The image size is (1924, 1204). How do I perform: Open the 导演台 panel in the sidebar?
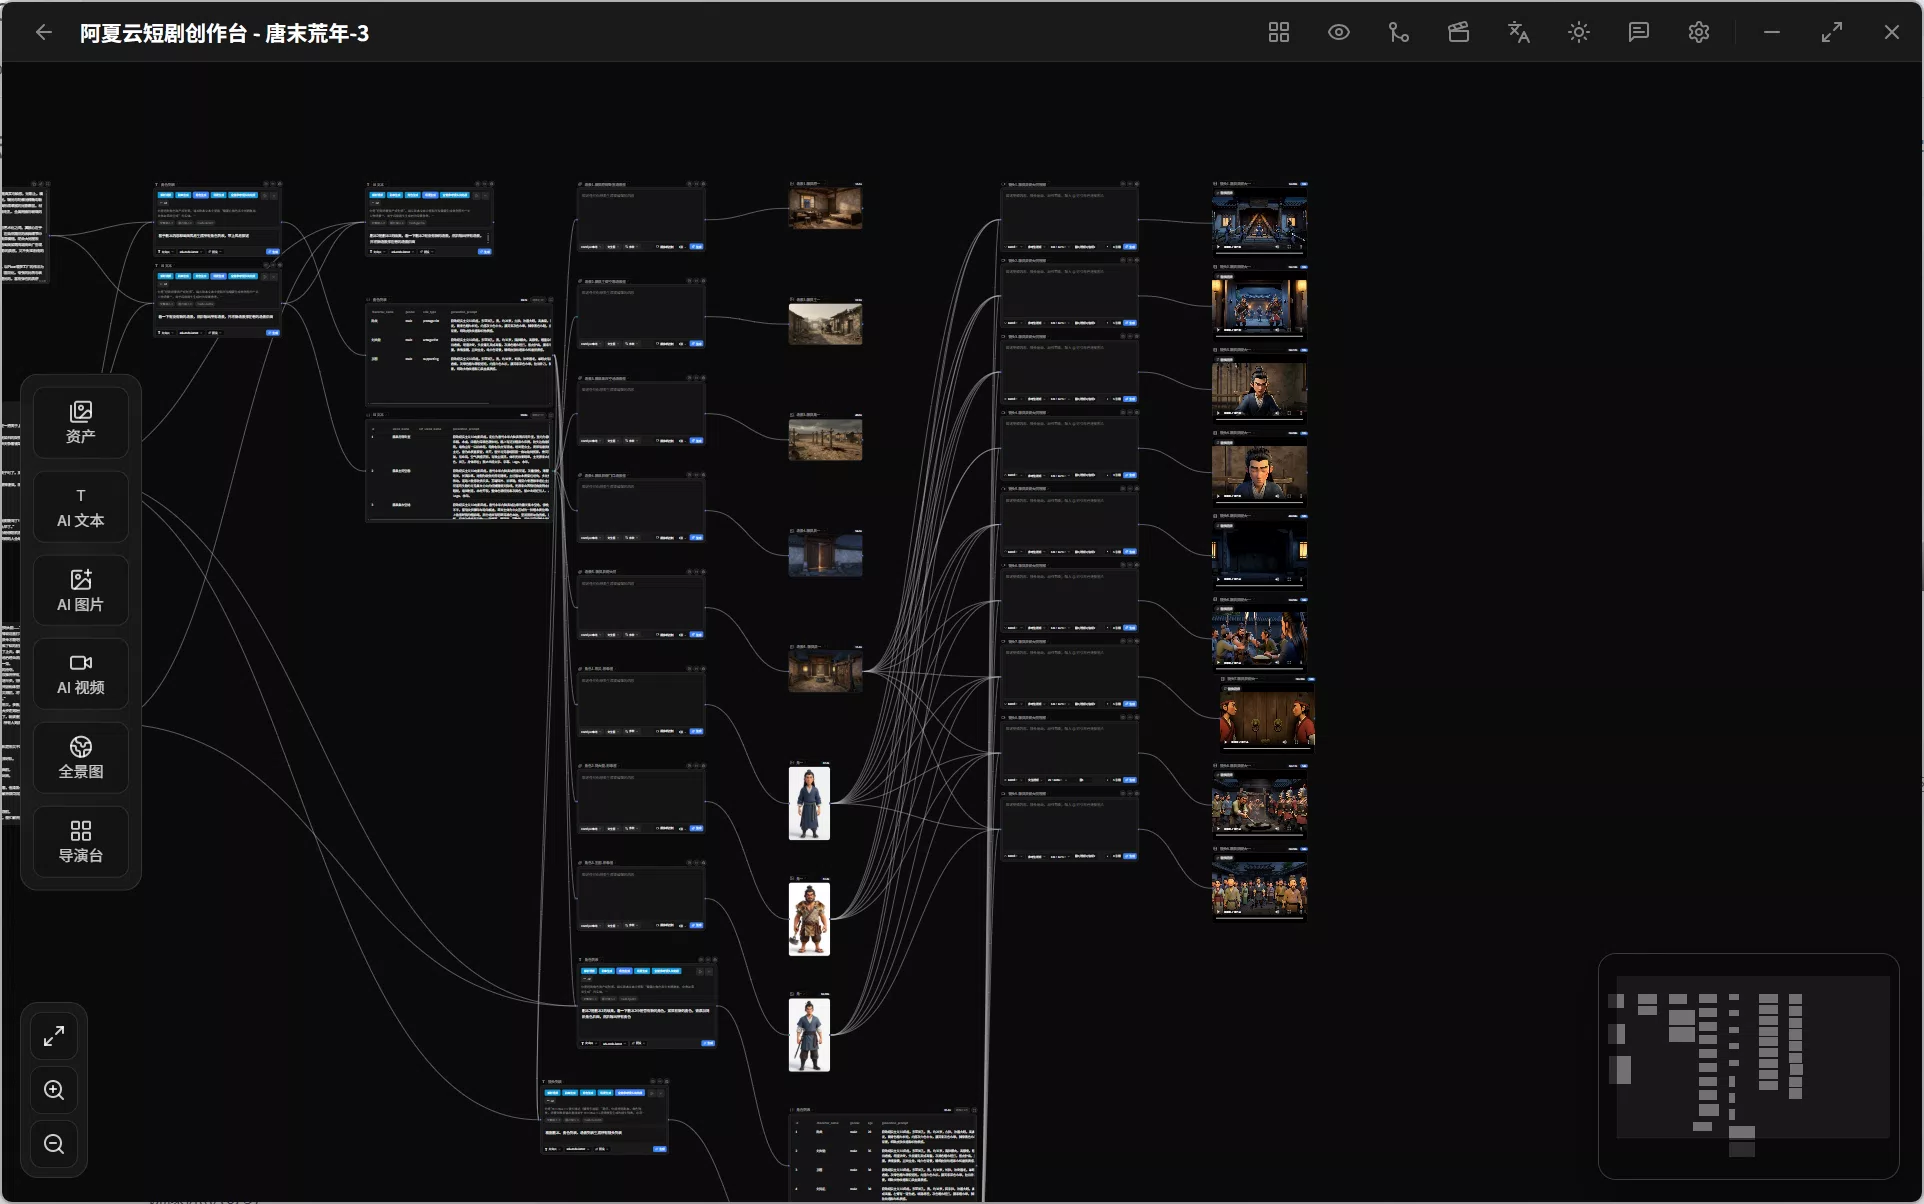click(81, 841)
